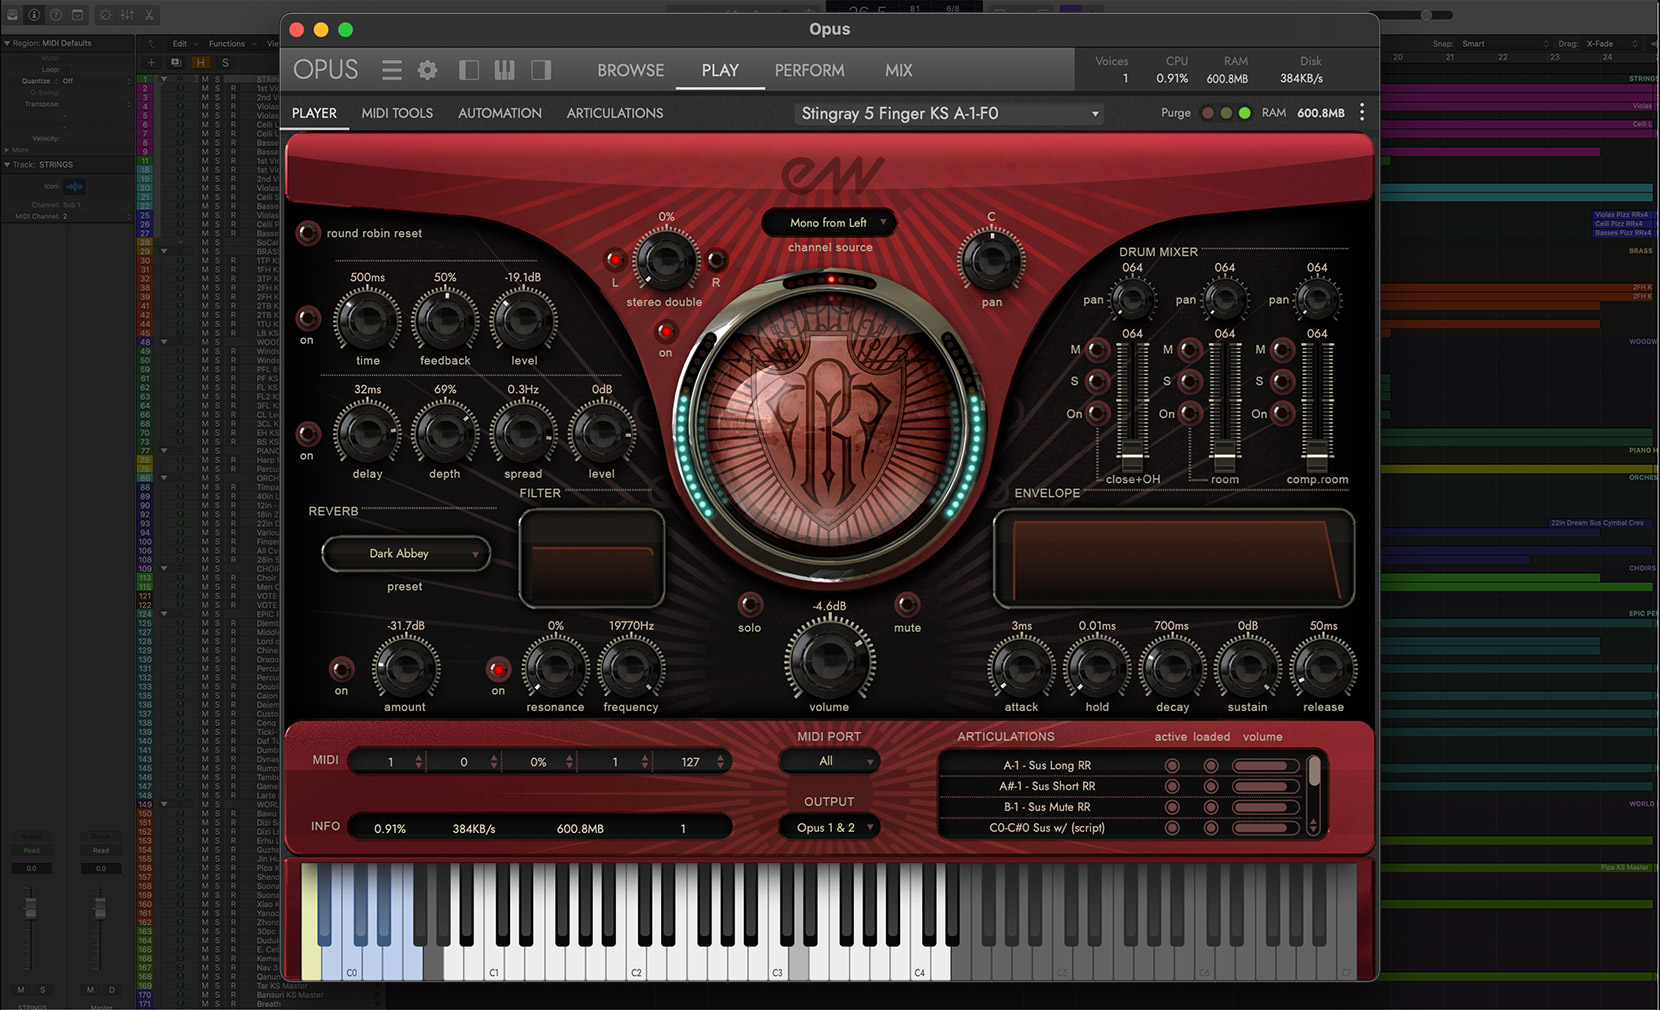Viewport: 1660px width, 1010px height.
Task: Click the main volume knob
Action: (x=829, y=660)
